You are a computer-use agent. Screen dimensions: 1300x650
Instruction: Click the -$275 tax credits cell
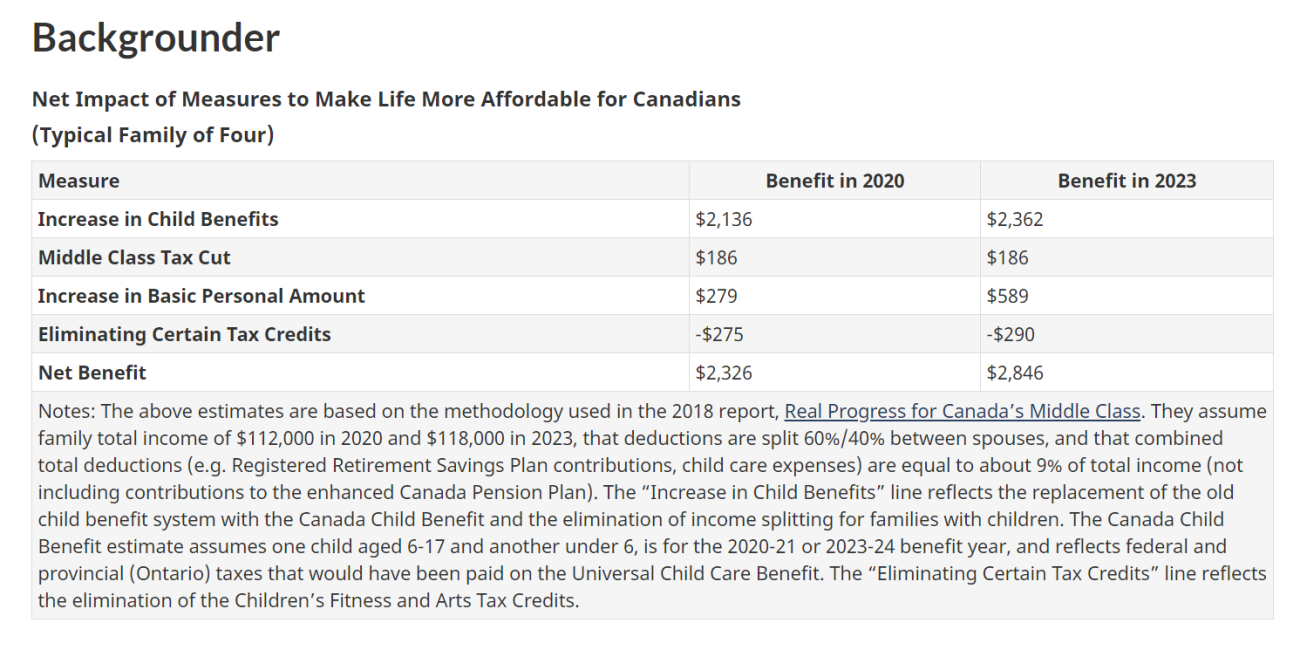(x=719, y=334)
